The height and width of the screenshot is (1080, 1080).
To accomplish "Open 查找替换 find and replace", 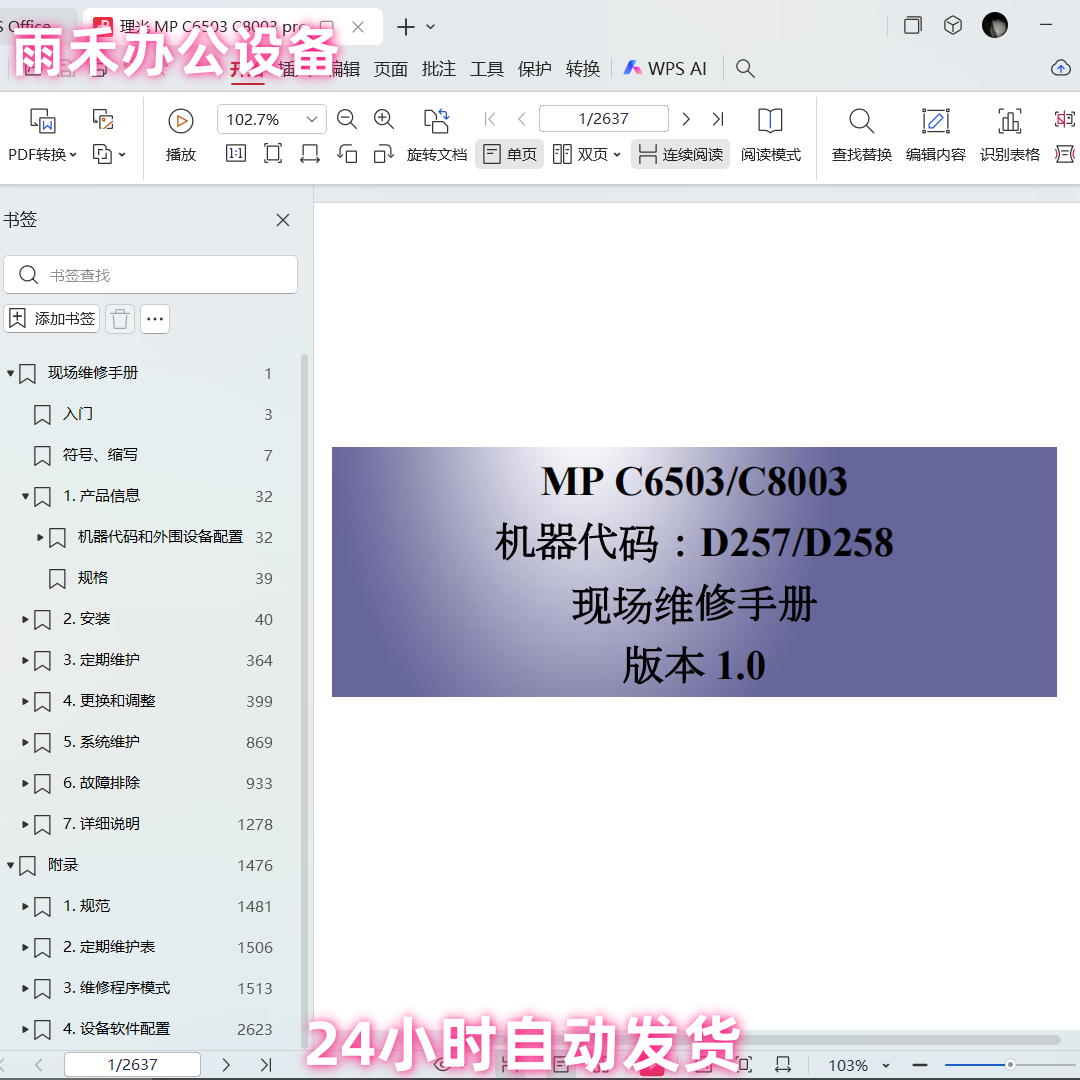I will tap(862, 136).
